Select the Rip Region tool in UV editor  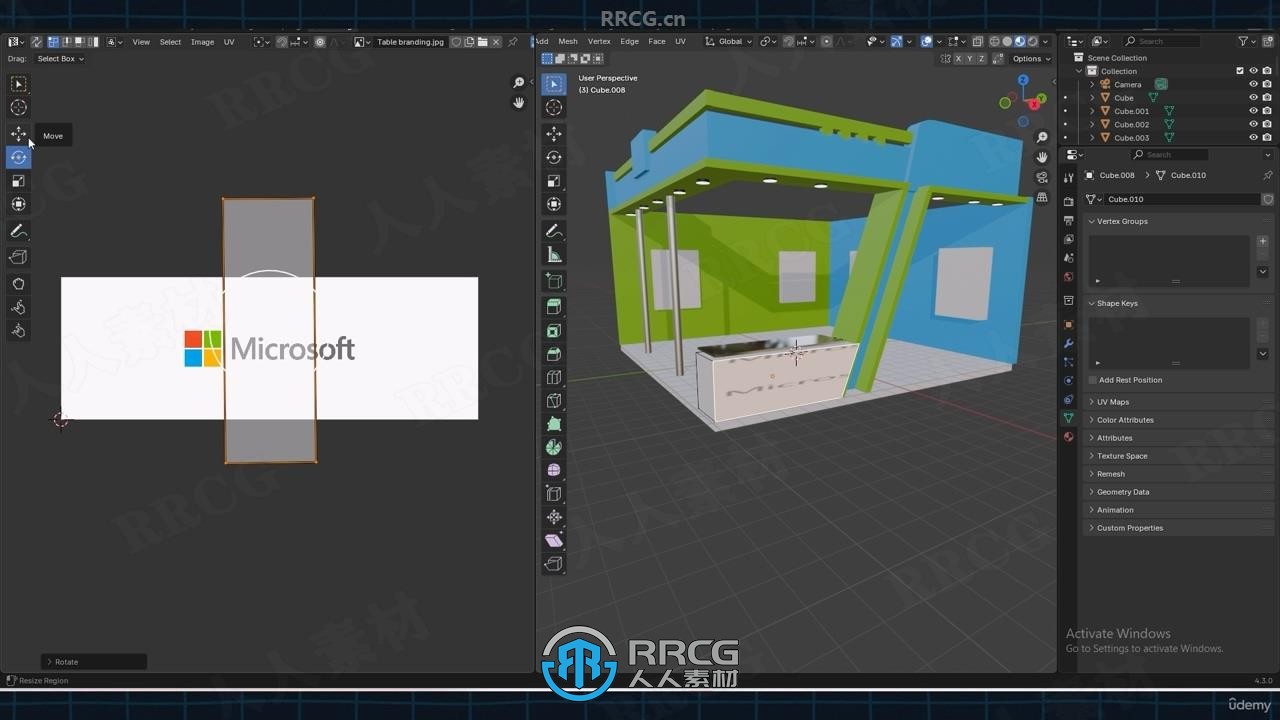(x=18, y=257)
